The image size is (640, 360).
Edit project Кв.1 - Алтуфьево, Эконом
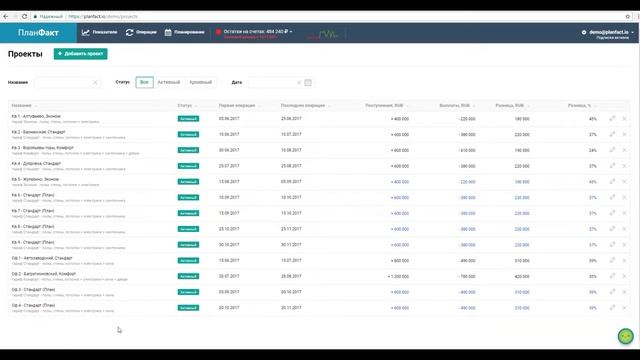612,118
